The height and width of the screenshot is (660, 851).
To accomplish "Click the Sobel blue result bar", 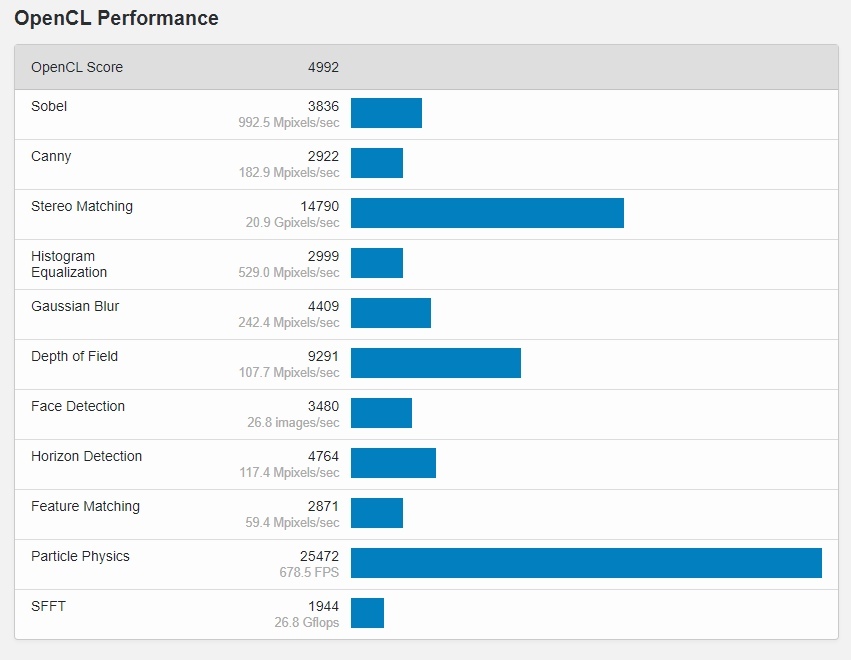I will point(386,113).
